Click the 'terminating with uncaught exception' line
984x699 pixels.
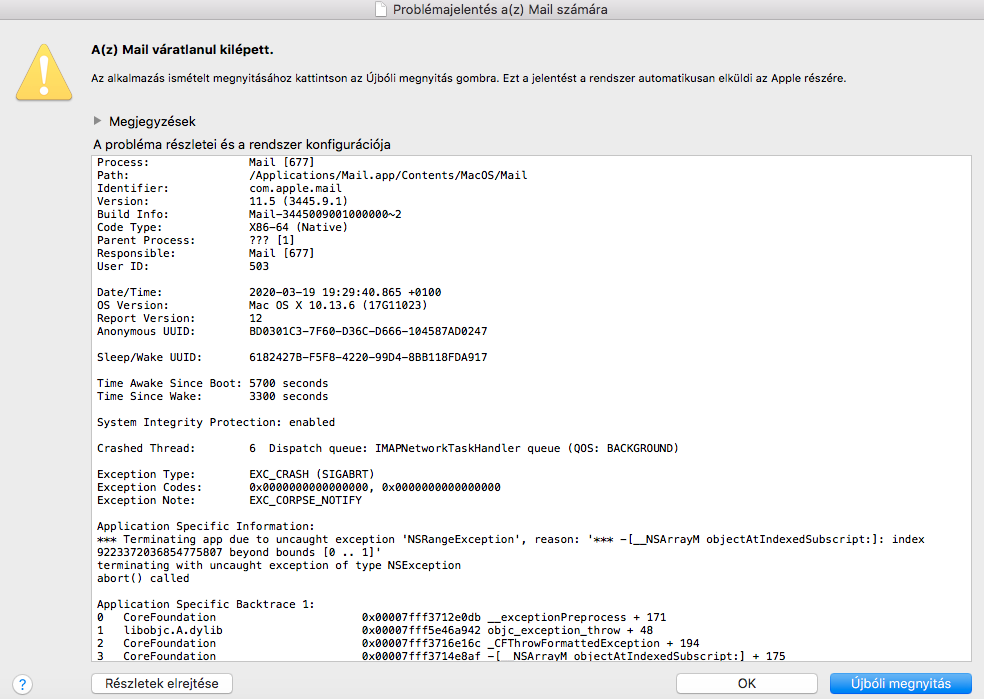[x=279, y=565]
